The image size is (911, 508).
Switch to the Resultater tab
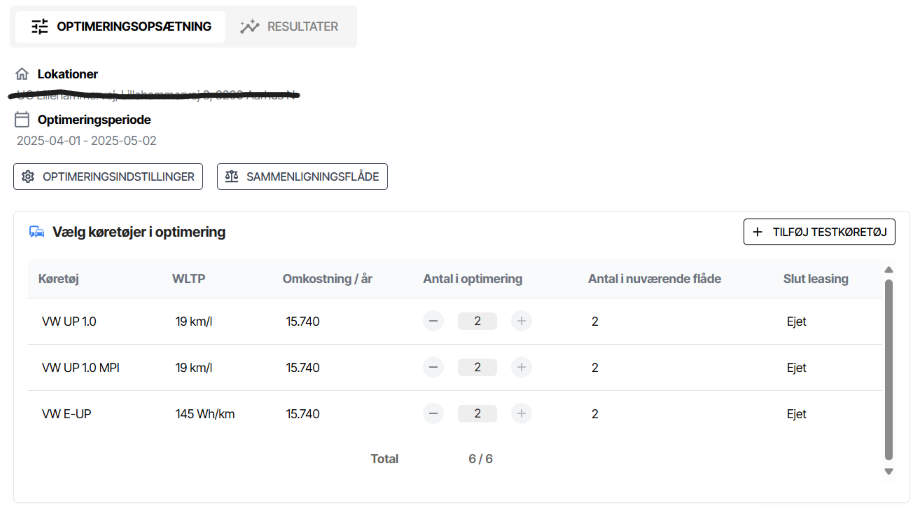pyautogui.click(x=289, y=26)
